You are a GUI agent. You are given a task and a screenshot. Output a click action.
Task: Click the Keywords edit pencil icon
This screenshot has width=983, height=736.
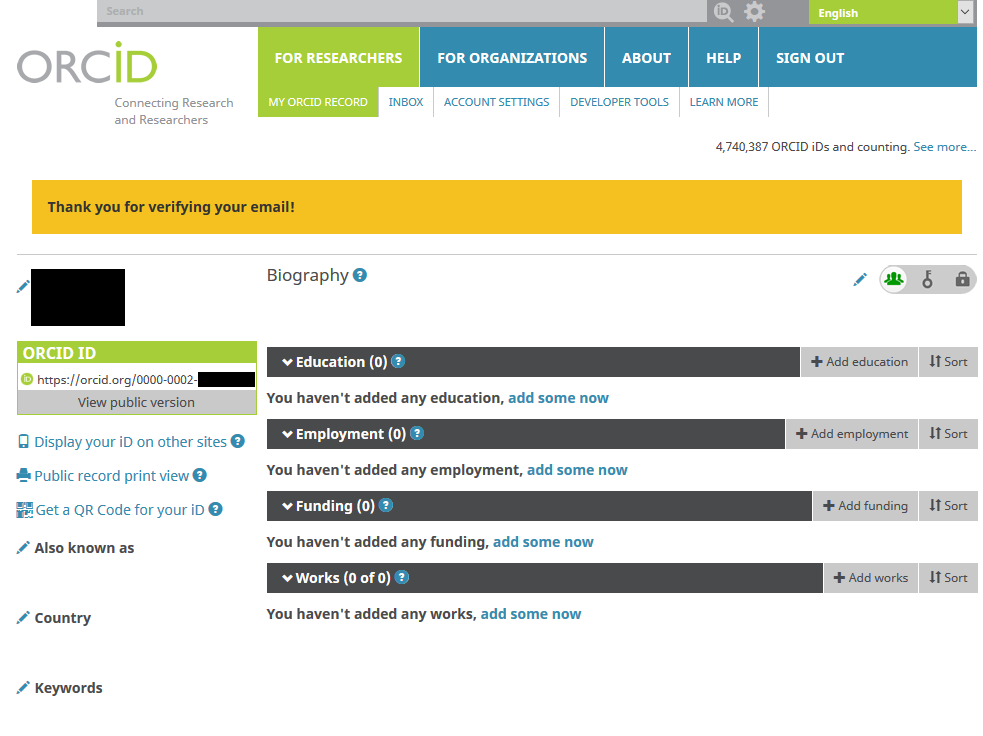click(x=23, y=688)
